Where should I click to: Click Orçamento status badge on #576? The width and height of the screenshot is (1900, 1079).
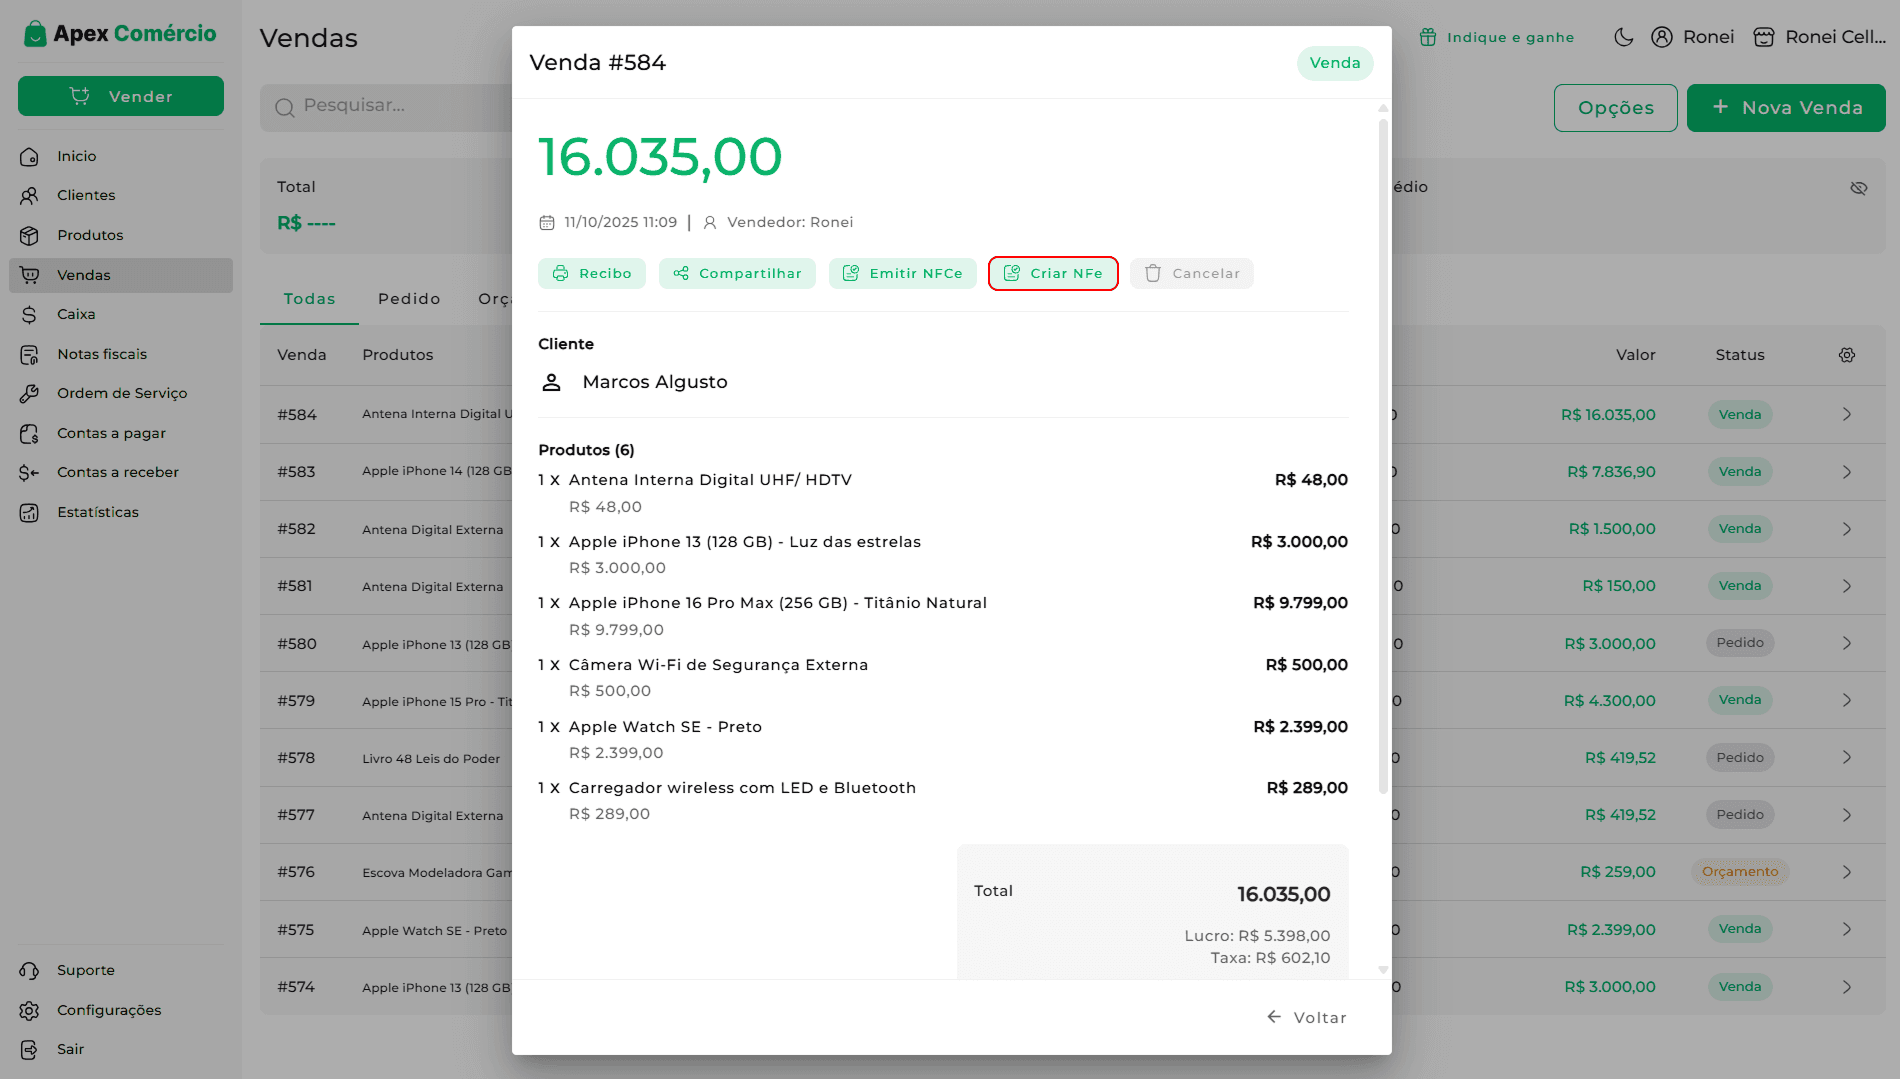pos(1740,872)
